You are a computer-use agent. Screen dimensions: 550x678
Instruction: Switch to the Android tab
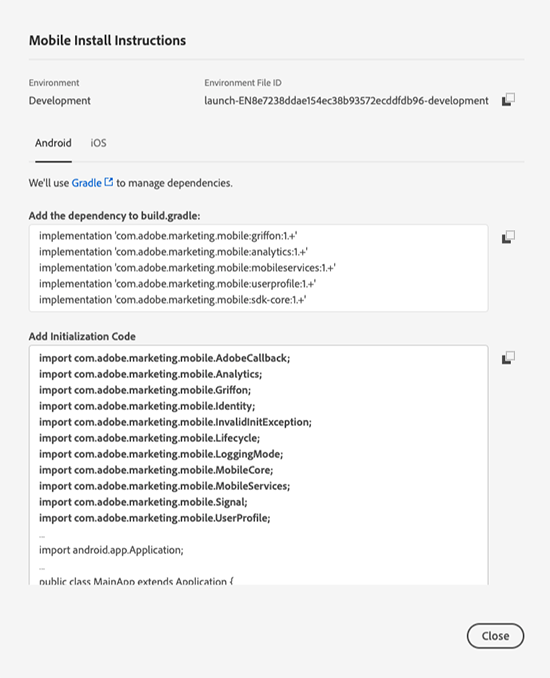click(53, 143)
